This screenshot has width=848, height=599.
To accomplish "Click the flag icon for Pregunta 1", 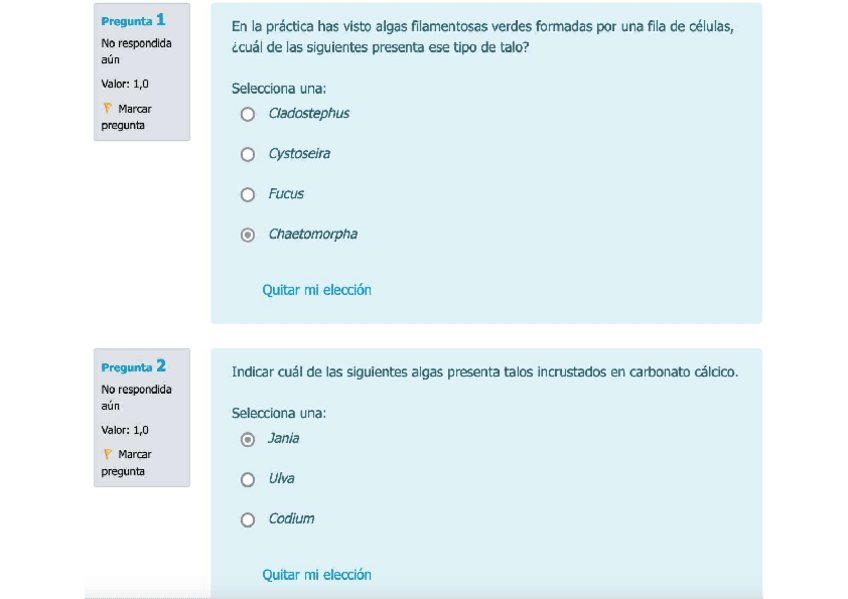I will pos(107,108).
